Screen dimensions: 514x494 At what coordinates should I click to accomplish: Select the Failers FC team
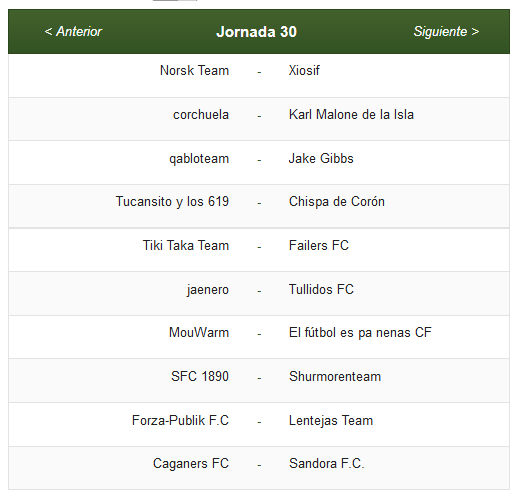(319, 246)
